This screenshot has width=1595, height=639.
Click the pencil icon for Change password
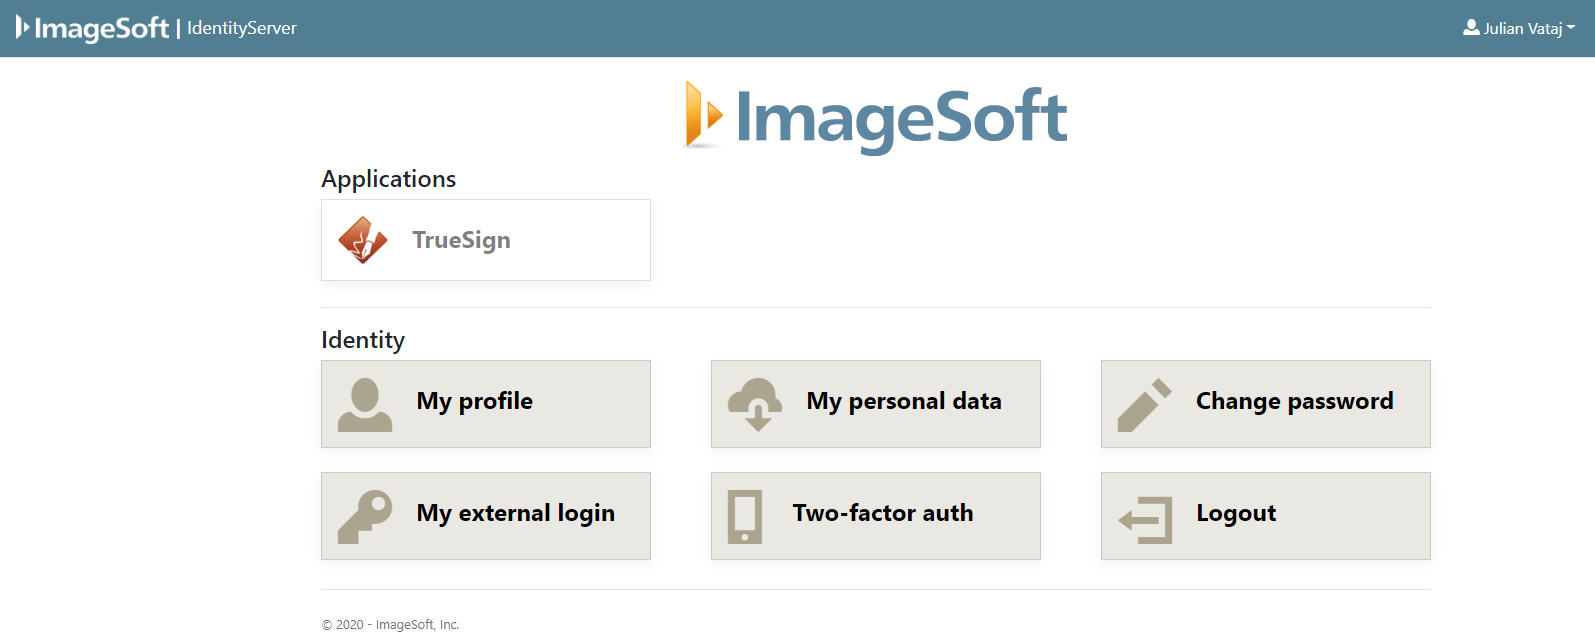pos(1145,404)
